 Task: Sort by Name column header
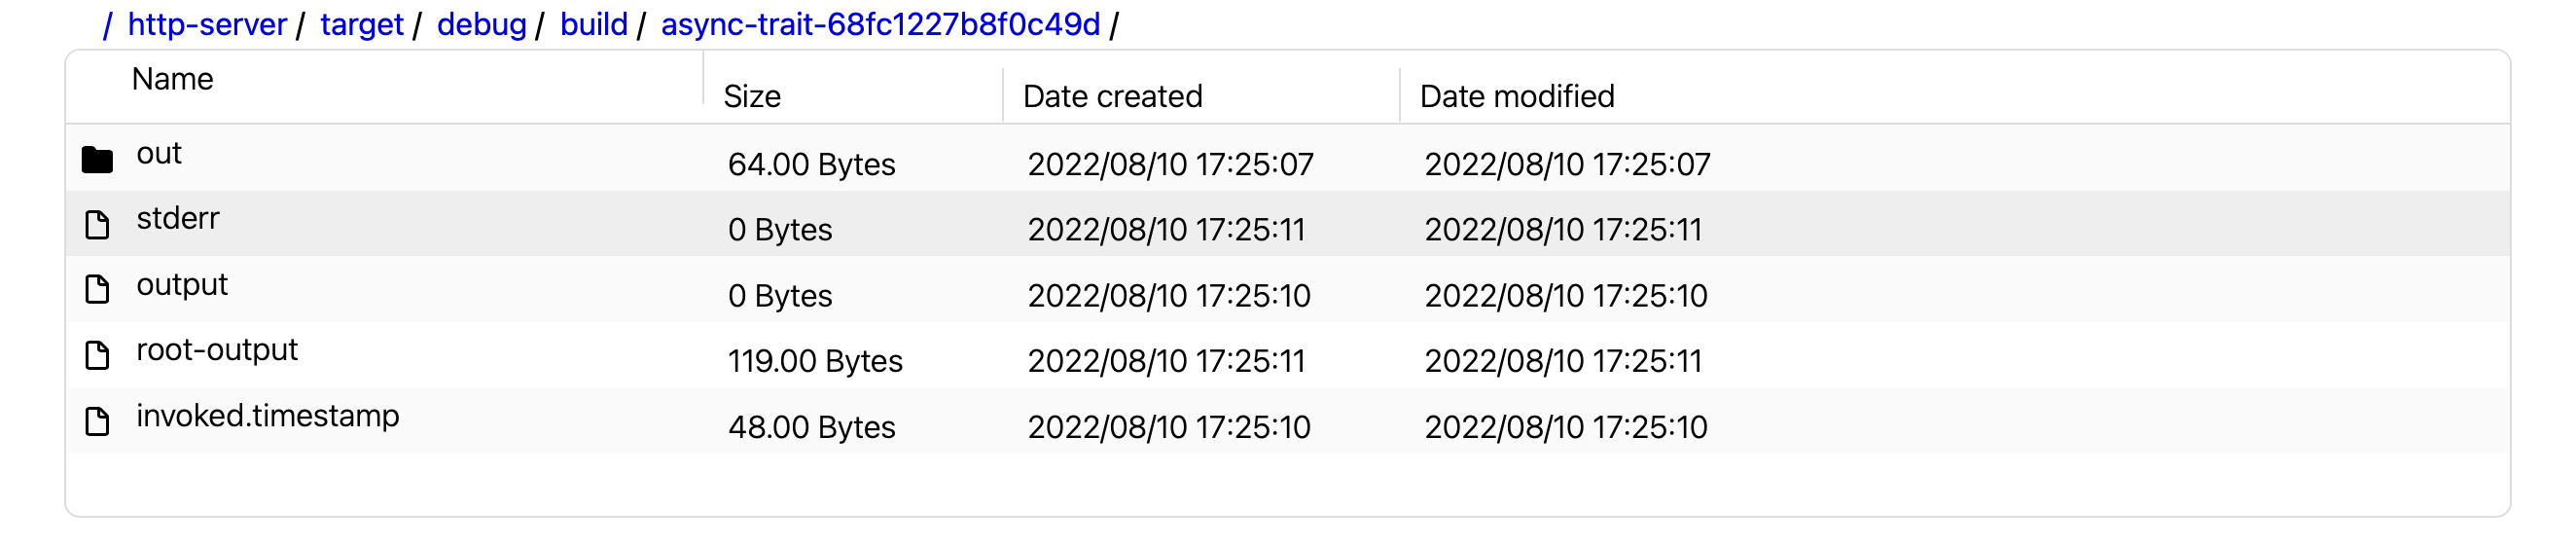[x=173, y=79]
